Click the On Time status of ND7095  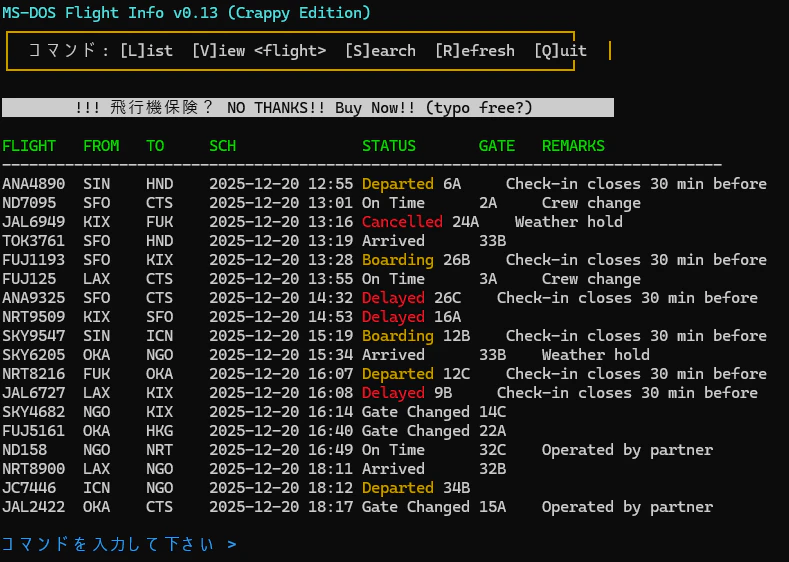click(x=393, y=203)
